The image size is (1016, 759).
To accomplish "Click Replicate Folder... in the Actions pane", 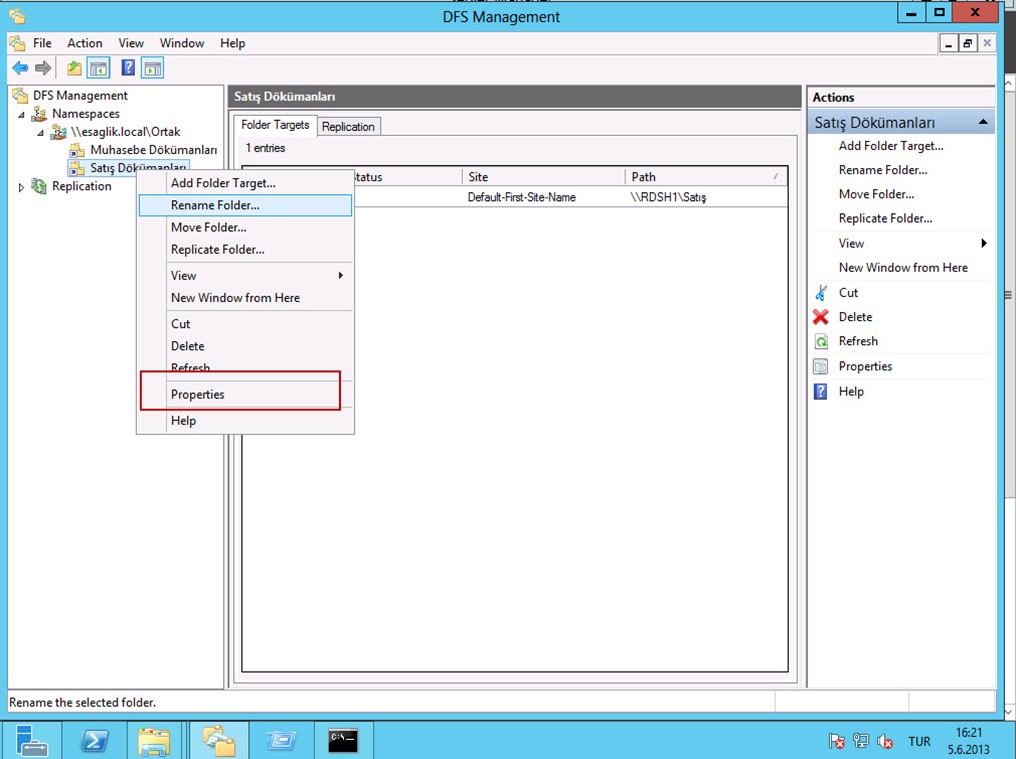I will [886, 218].
